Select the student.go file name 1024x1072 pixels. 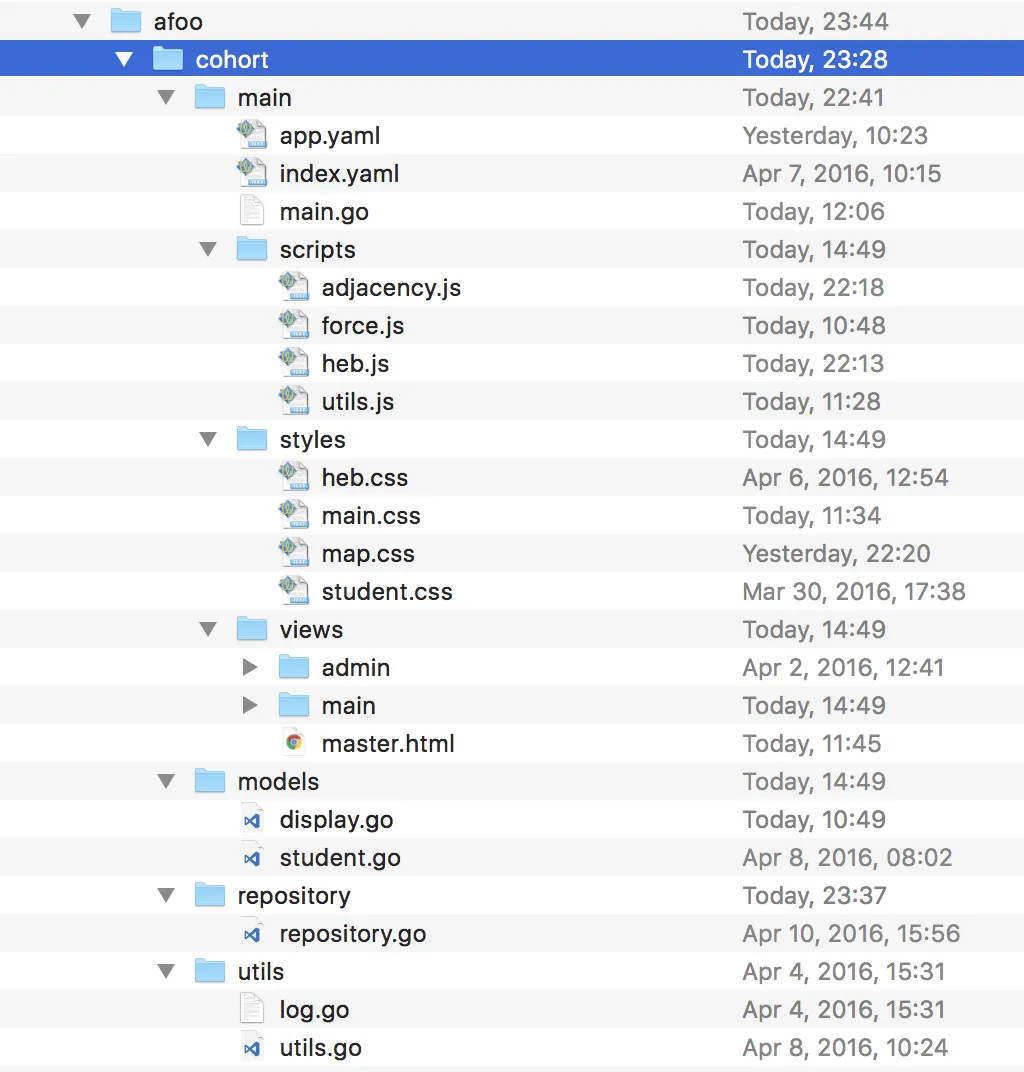[340, 858]
